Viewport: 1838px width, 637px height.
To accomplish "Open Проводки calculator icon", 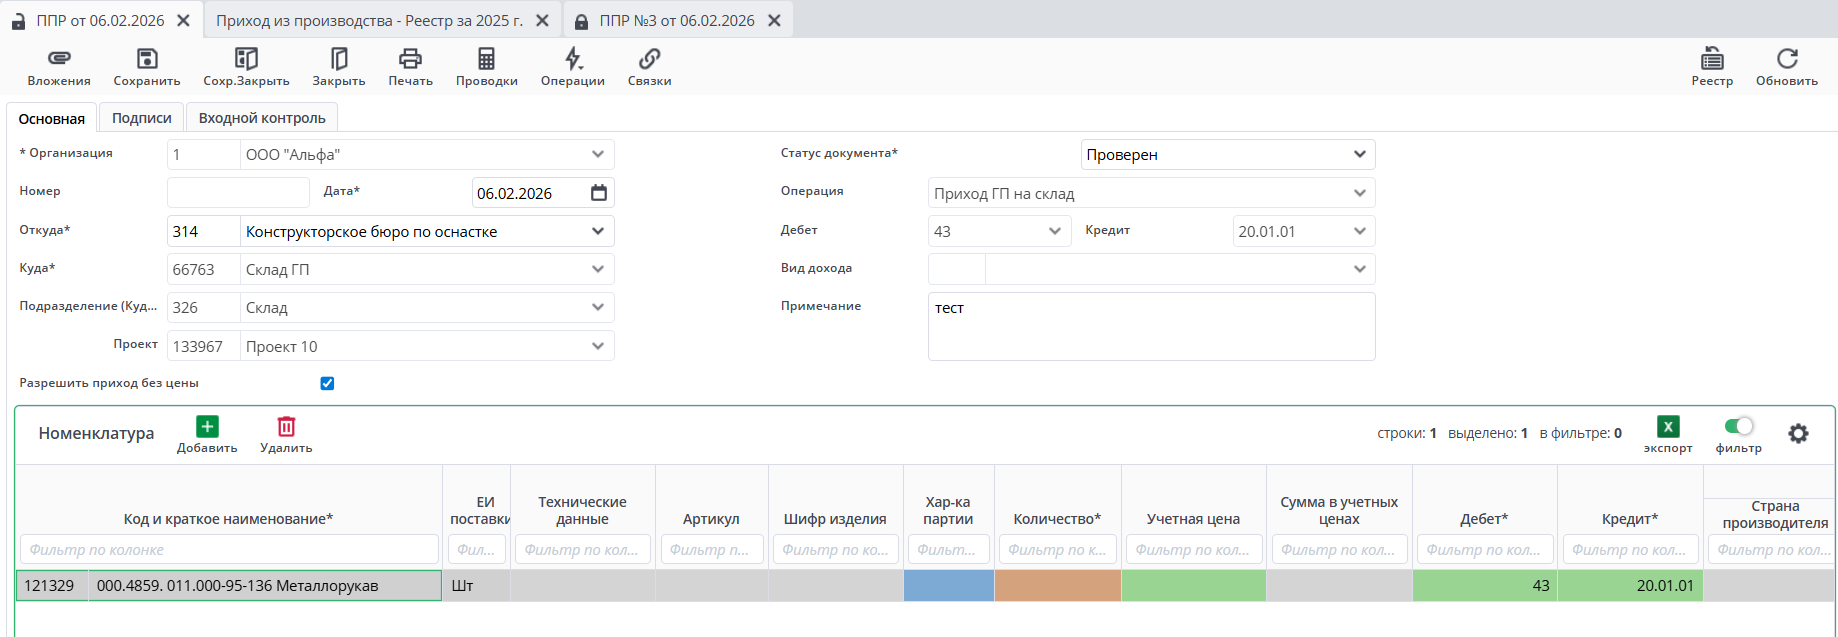I will [x=486, y=59].
